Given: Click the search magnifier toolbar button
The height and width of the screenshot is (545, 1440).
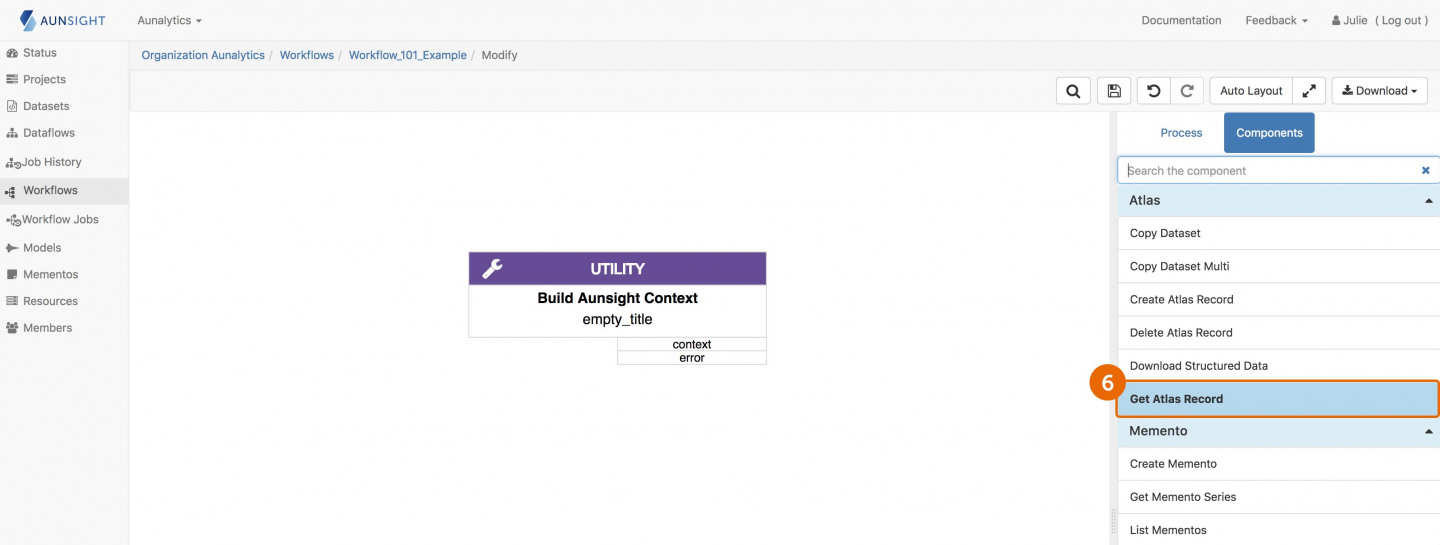Looking at the screenshot, I should coord(1073,91).
